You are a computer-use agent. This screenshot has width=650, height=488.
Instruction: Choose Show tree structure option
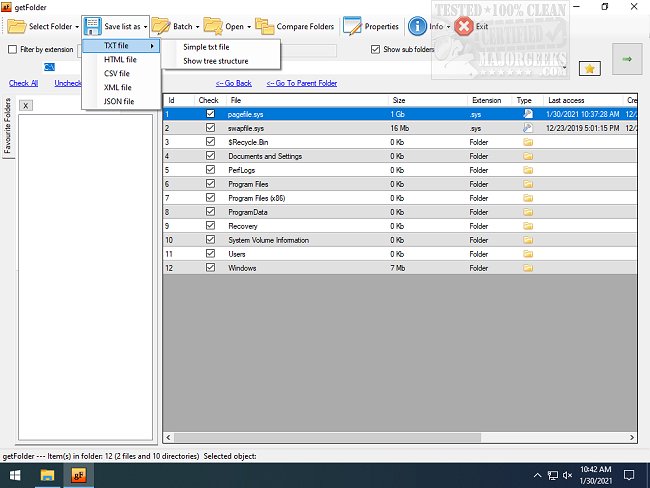click(x=221, y=61)
